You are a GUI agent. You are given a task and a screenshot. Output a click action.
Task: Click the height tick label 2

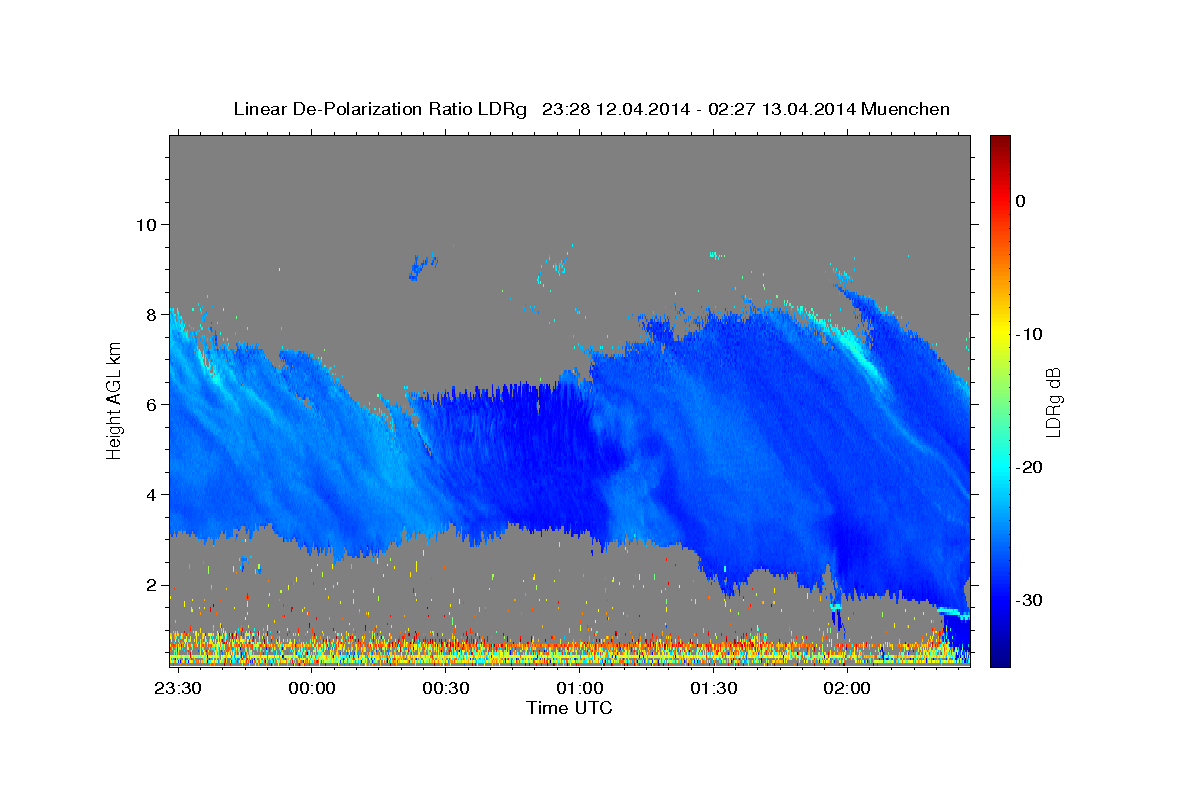151,585
